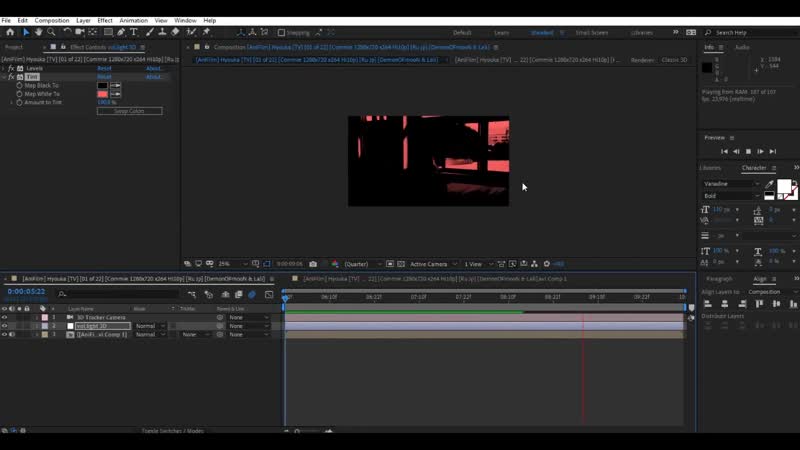Select the Hand tool

click(38, 32)
